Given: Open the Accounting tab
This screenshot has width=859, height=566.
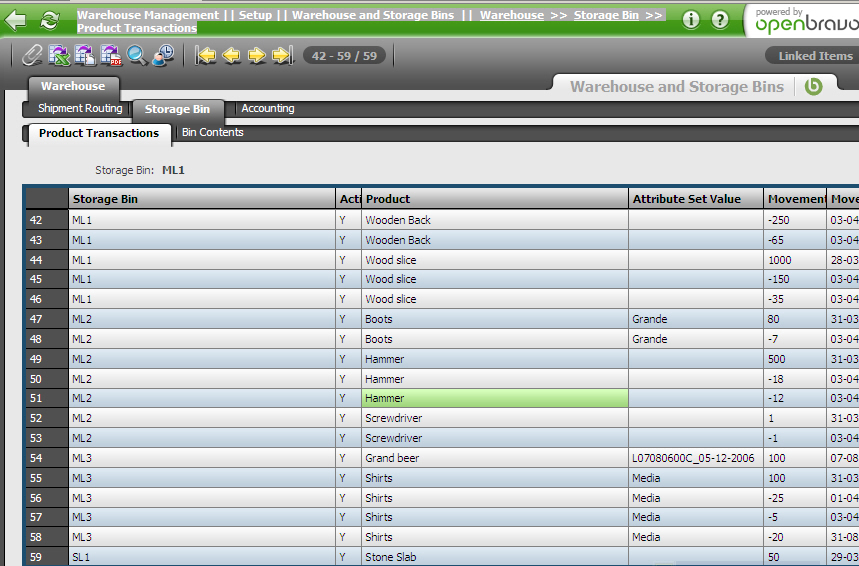Looking at the screenshot, I should click(x=267, y=109).
